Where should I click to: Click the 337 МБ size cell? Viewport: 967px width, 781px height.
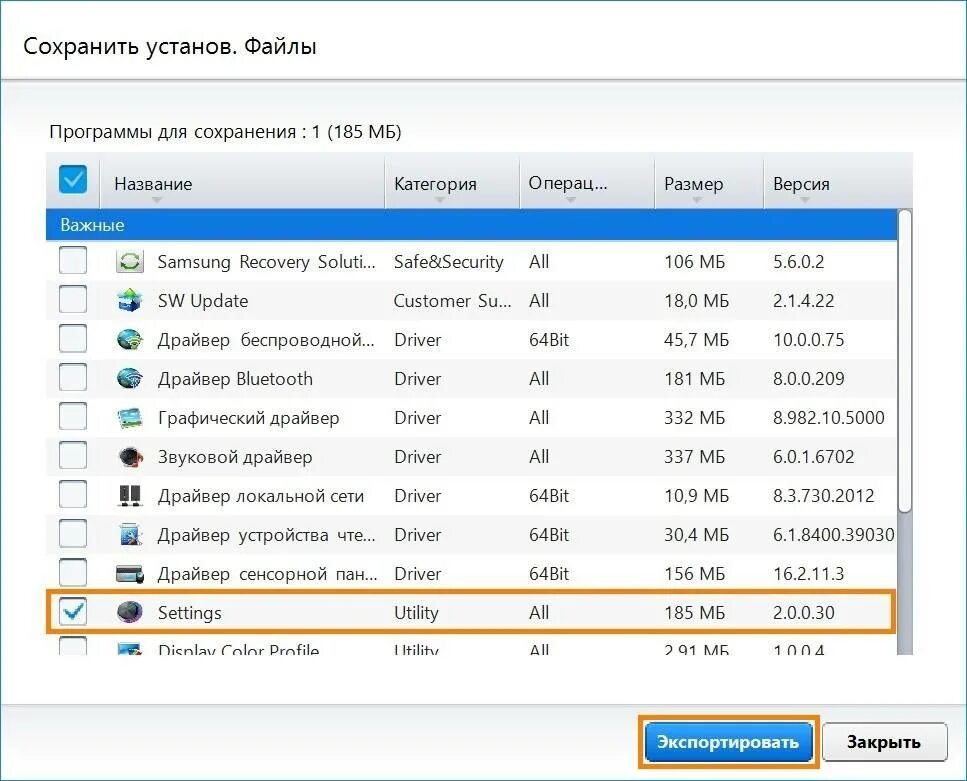[x=694, y=457]
